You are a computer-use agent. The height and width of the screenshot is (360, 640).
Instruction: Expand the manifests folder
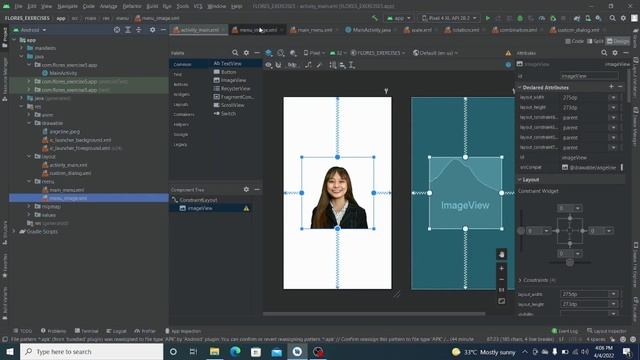[x=22, y=48]
